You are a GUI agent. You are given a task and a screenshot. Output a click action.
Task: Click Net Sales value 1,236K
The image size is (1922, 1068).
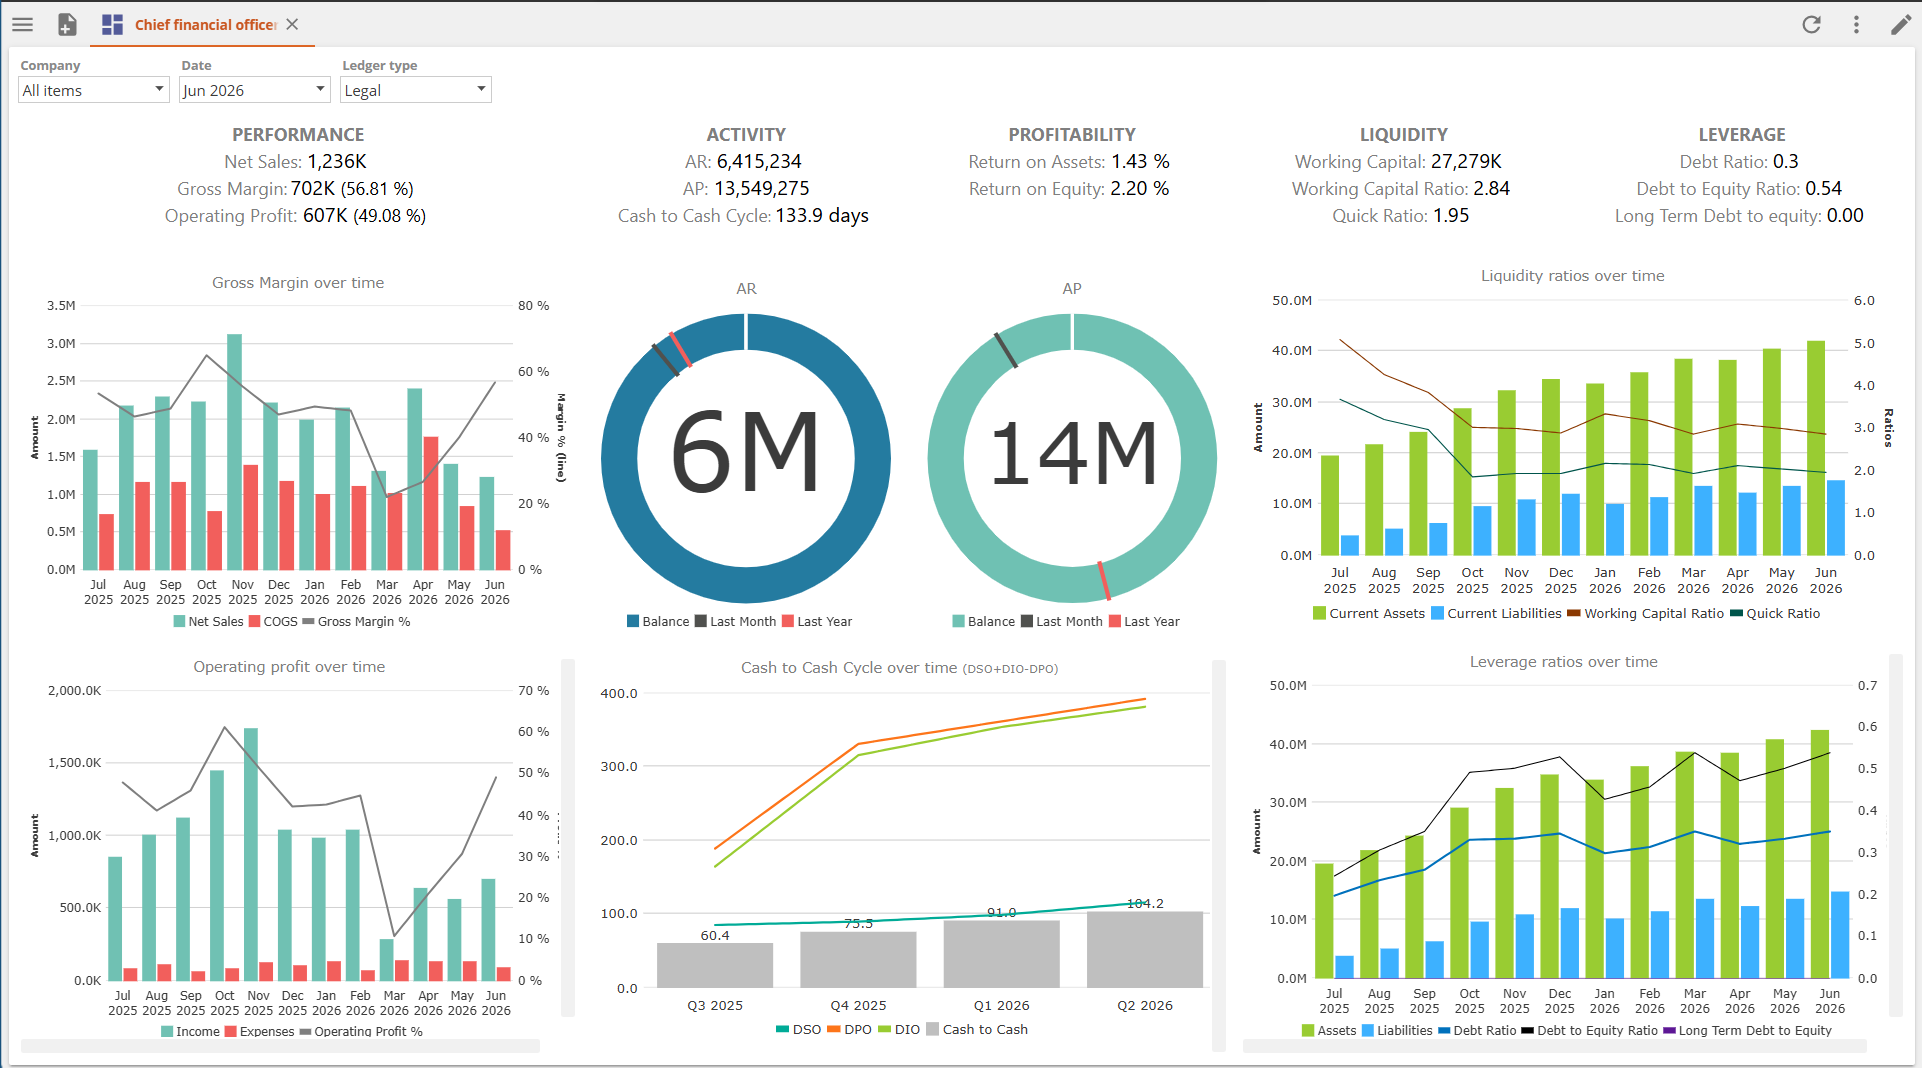(x=337, y=162)
